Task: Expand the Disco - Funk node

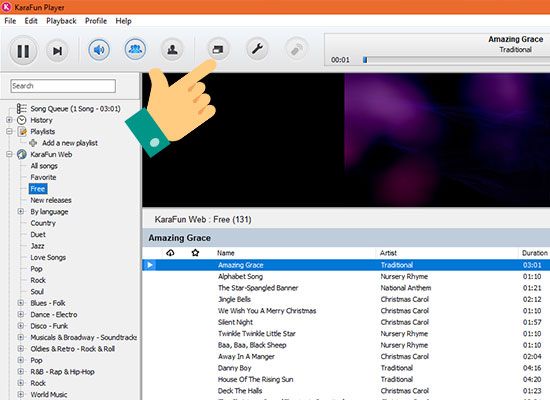Action: click(x=21, y=326)
